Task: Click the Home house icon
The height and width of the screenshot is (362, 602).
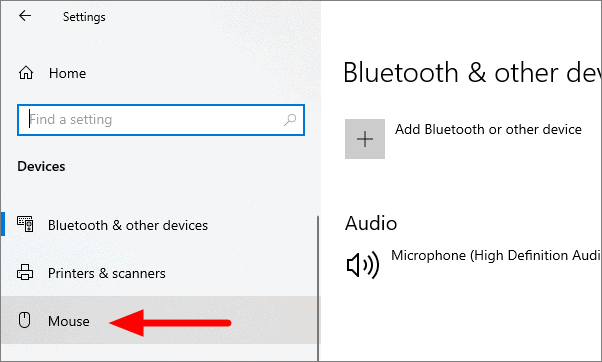Action: pyautogui.click(x=26, y=73)
